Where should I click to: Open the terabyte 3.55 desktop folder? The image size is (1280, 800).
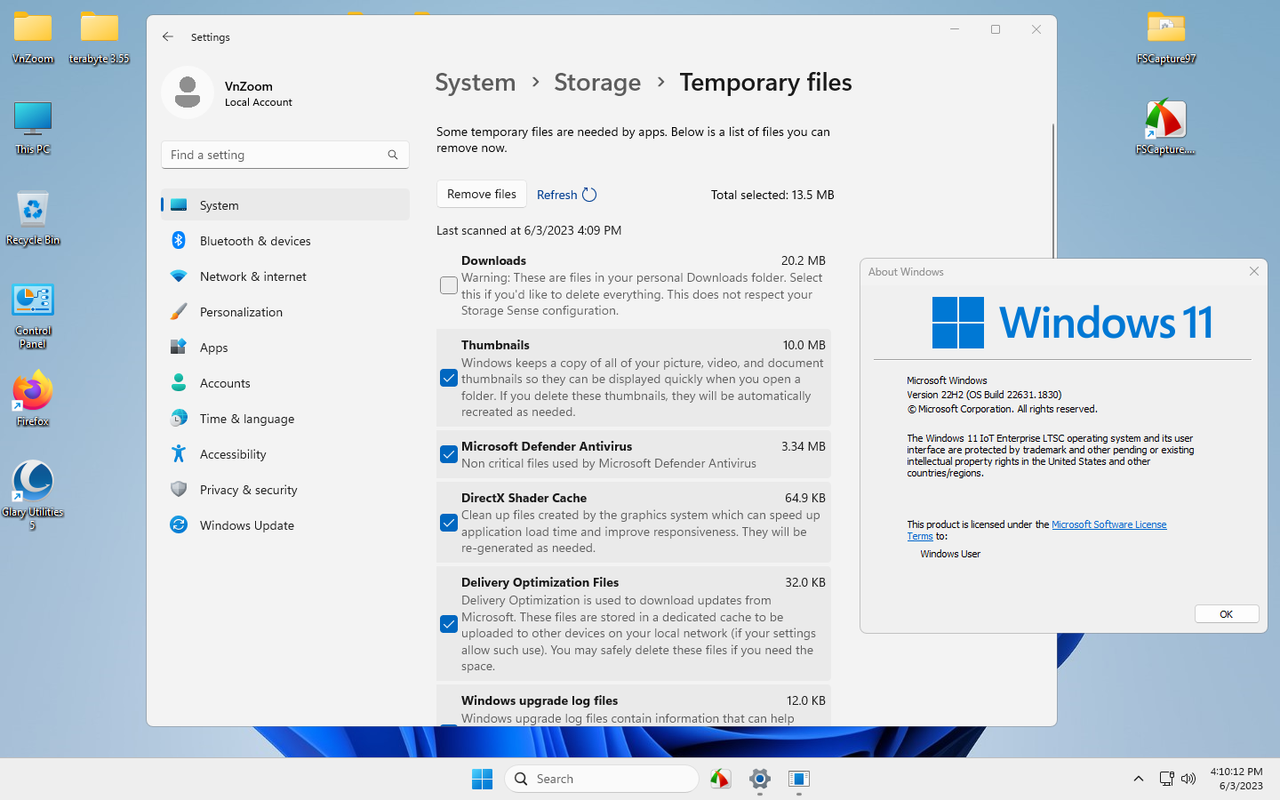click(x=99, y=37)
